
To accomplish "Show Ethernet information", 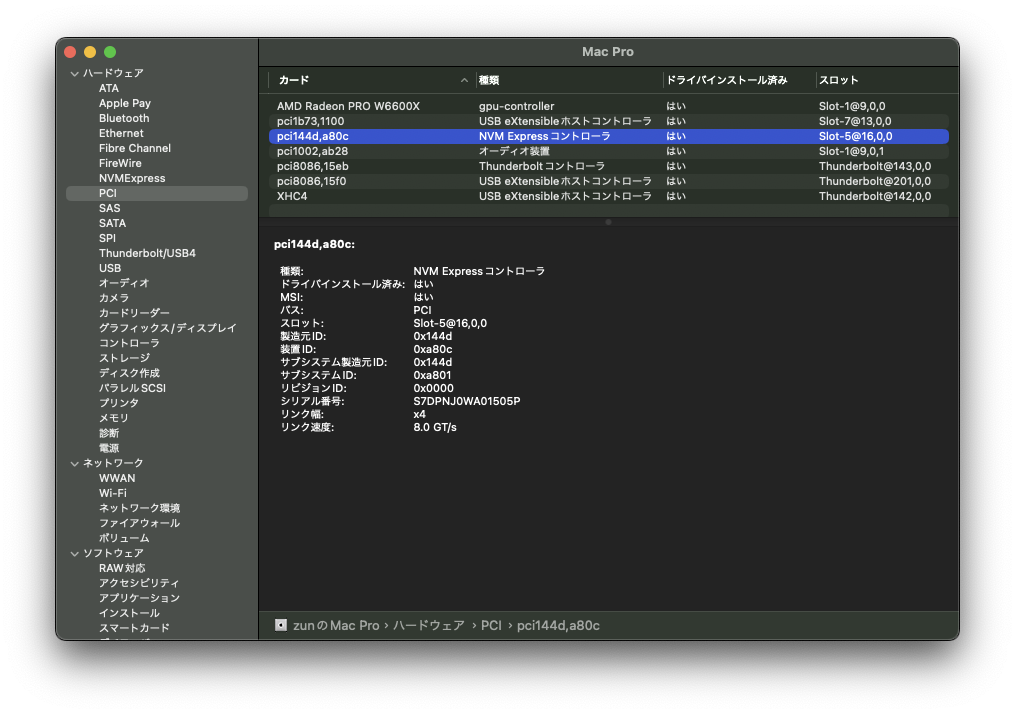I will 121,133.
